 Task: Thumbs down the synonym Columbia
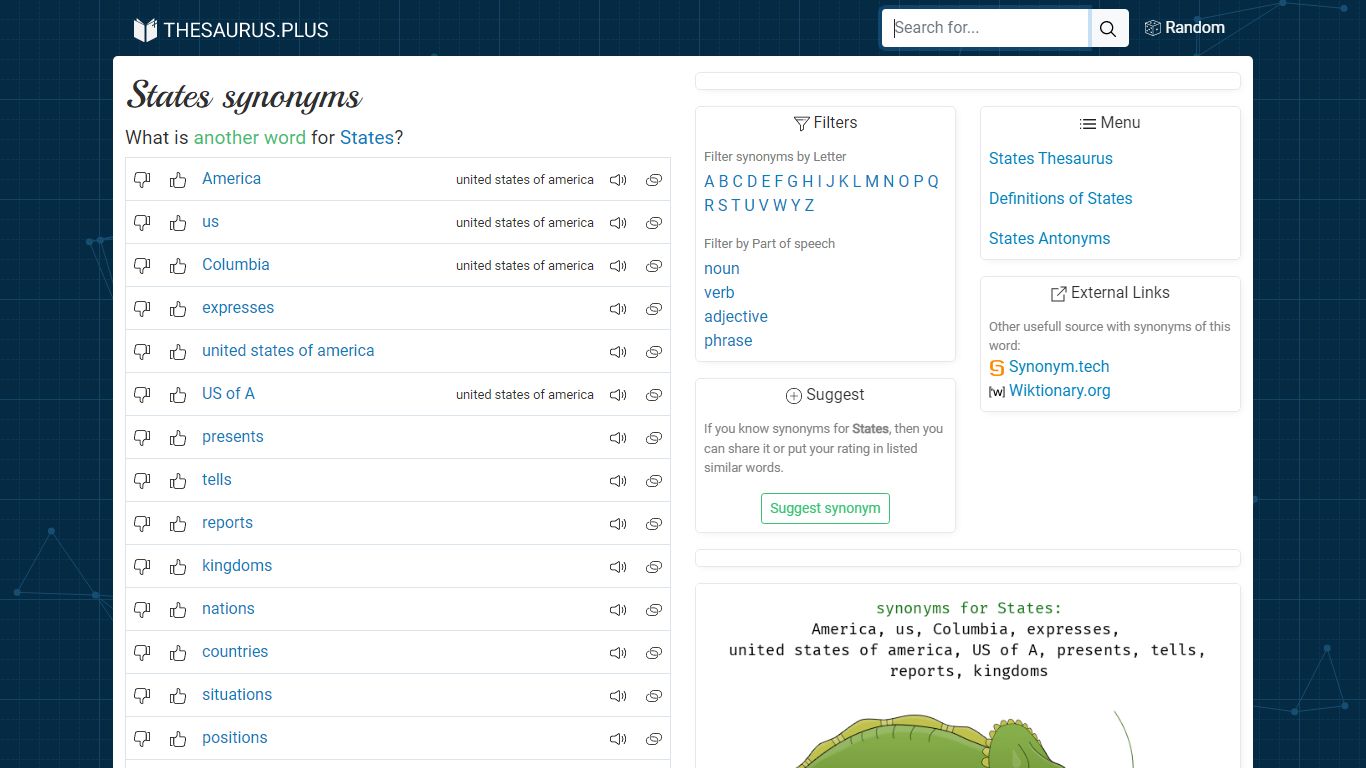click(142, 266)
